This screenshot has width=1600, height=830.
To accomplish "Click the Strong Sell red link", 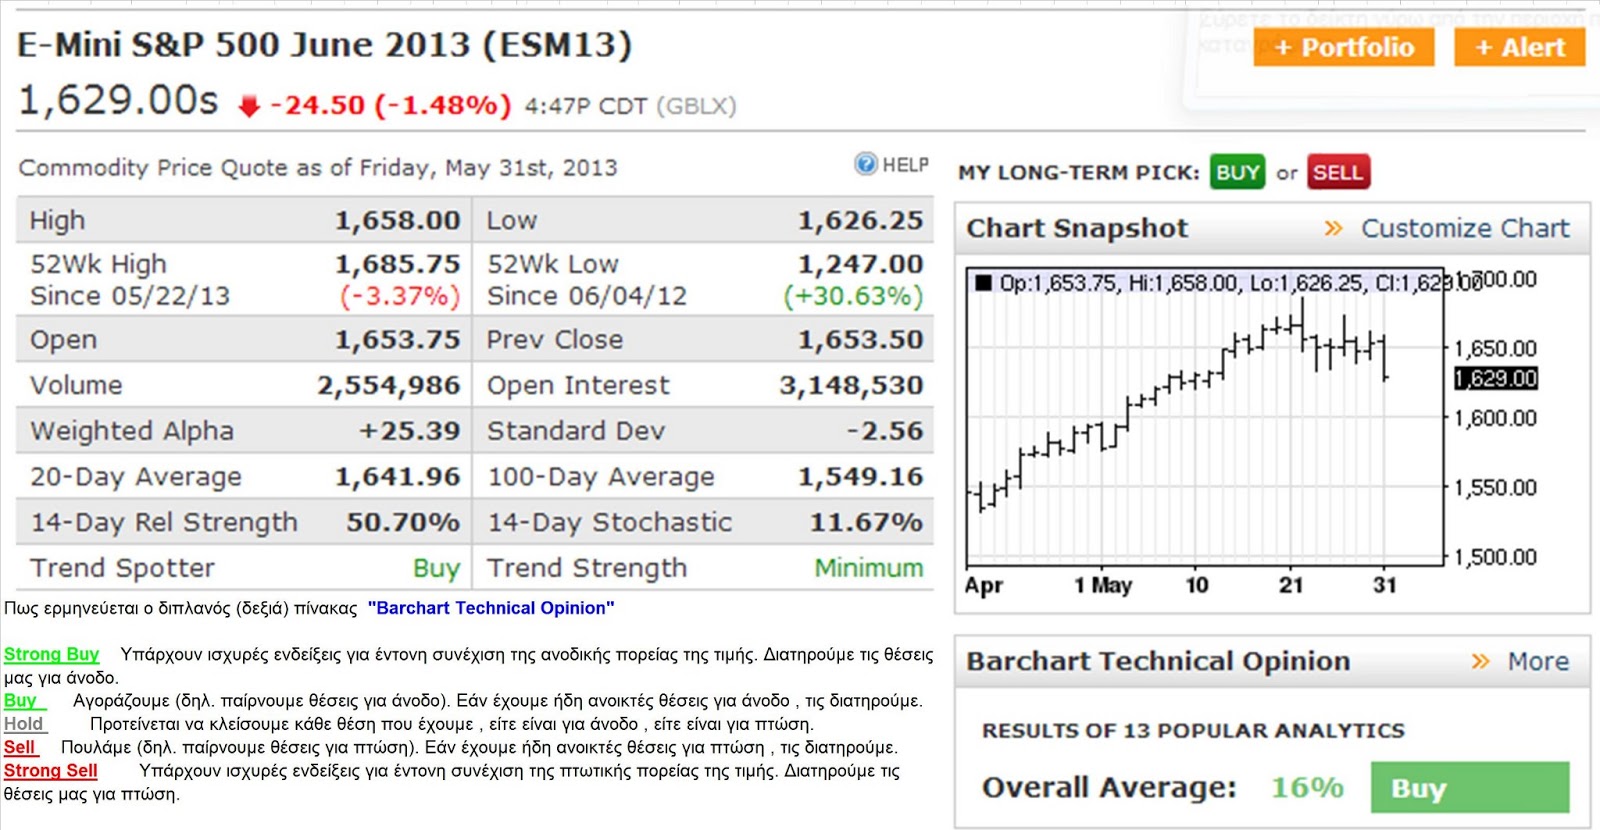I will [x=50, y=771].
